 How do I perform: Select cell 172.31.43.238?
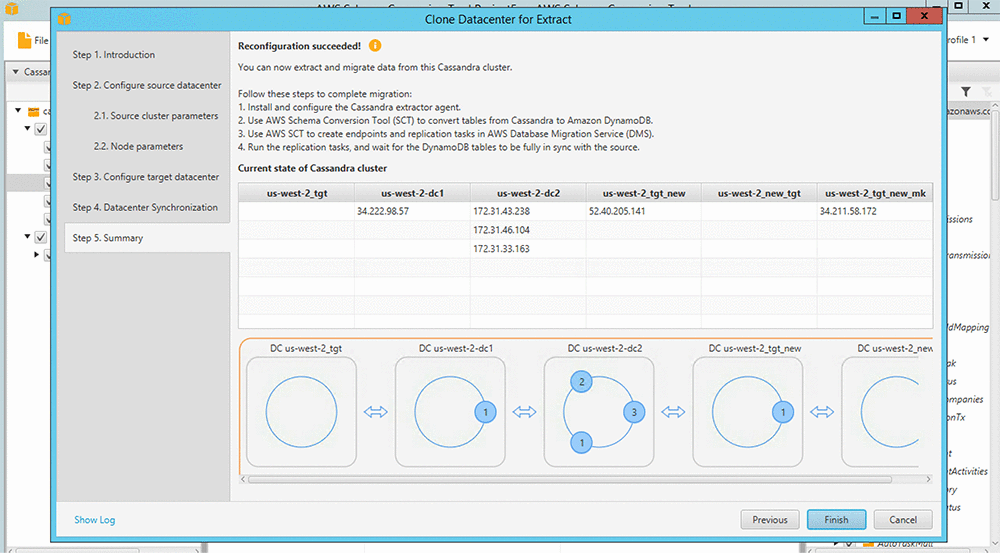(528, 211)
